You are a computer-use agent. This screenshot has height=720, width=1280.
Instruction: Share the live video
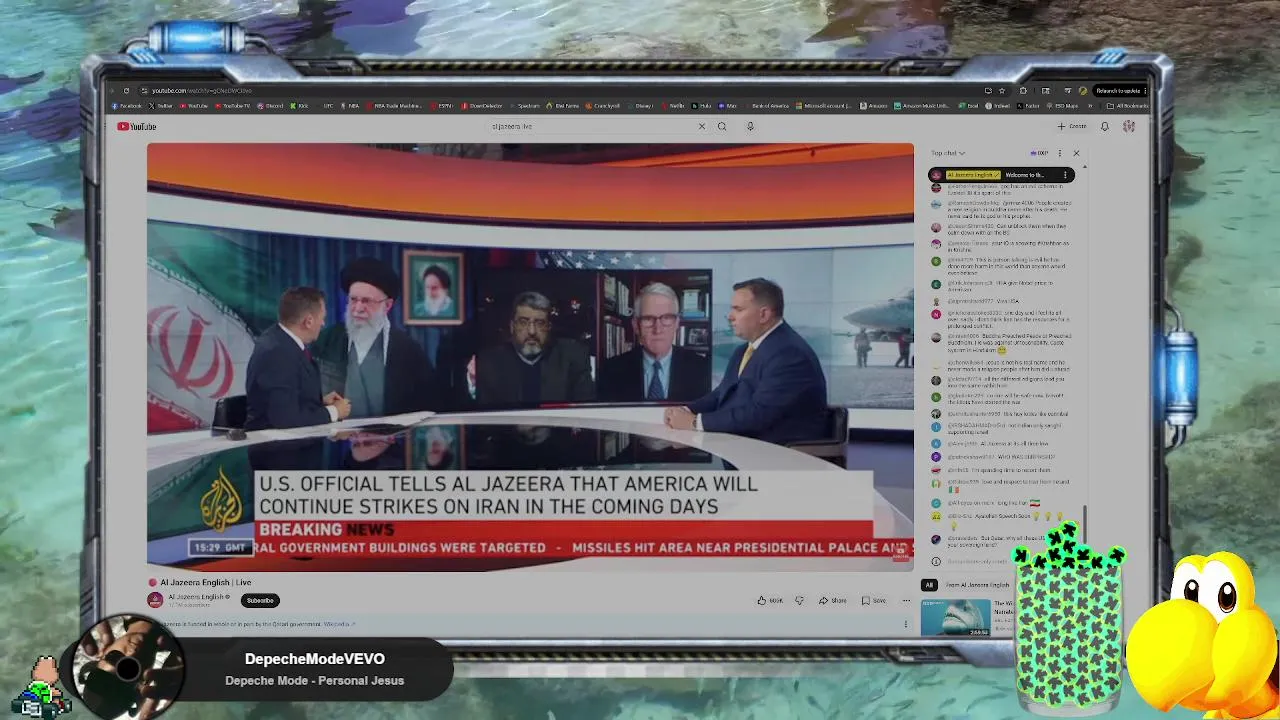click(832, 600)
